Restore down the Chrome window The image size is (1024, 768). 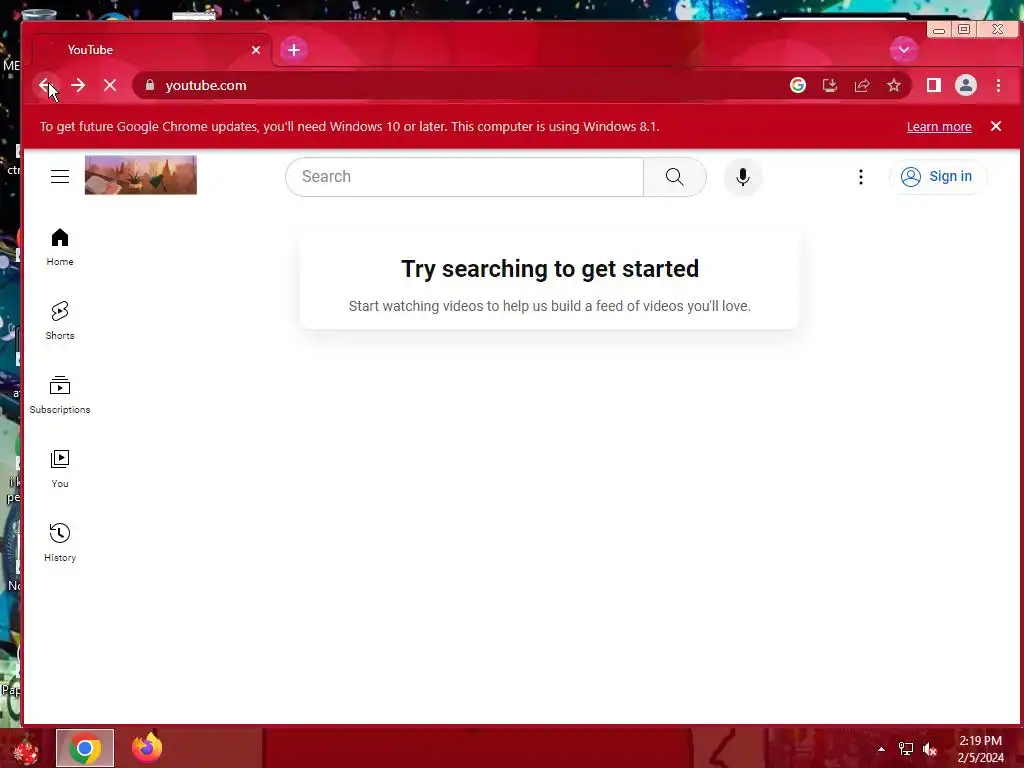[x=964, y=29]
